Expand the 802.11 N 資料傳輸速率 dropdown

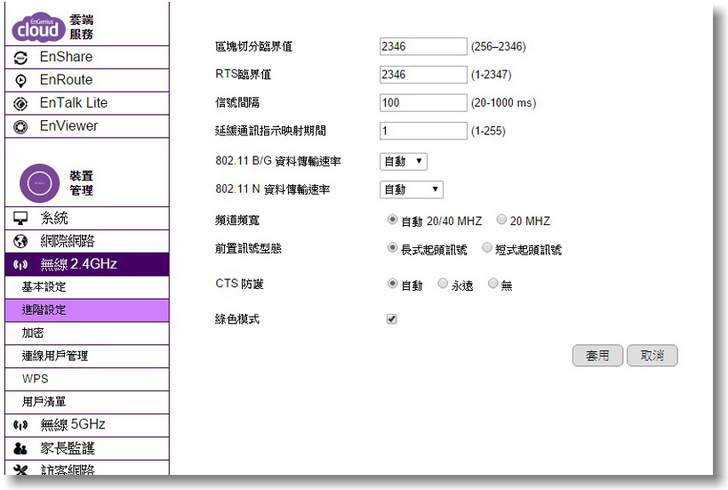pyautogui.click(x=411, y=189)
